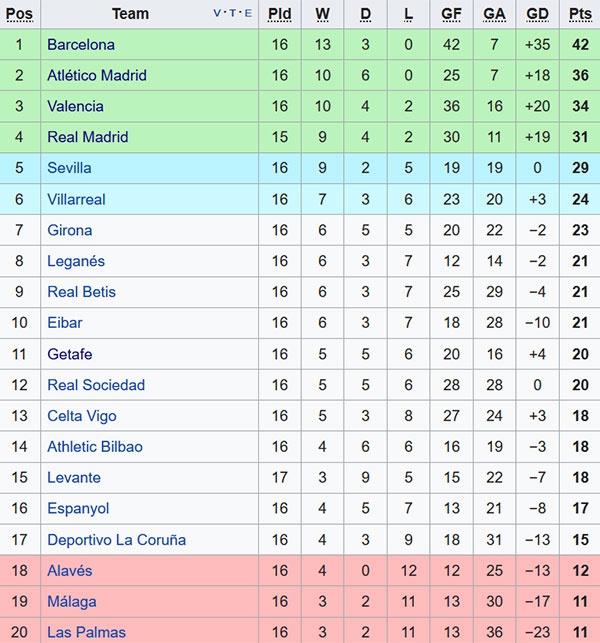Open the Villarreal link

(x=76, y=200)
